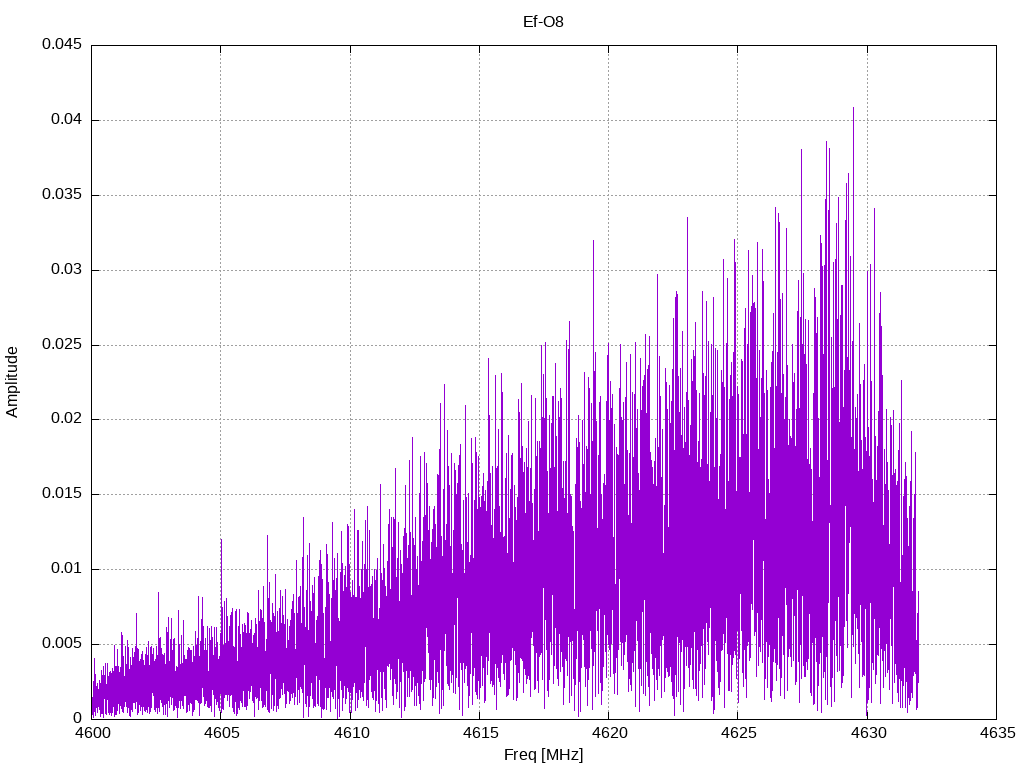
Task: Select the 'Freq [MHz]' x-axis label
Action: click(x=543, y=755)
